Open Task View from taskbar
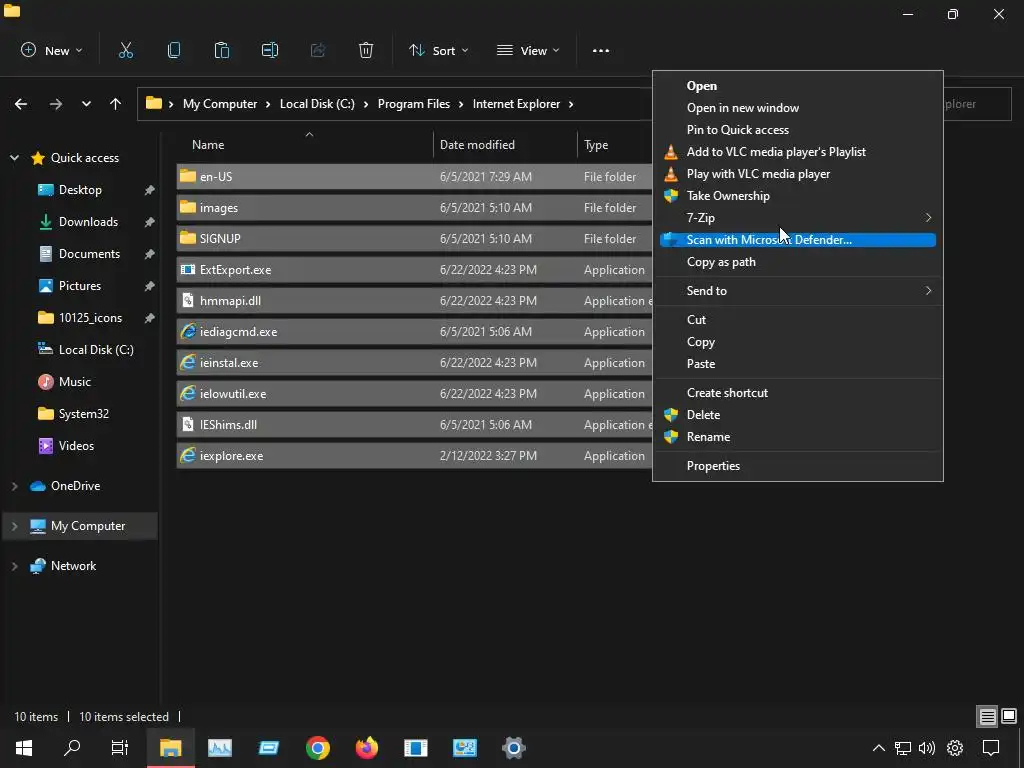 [x=120, y=748]
